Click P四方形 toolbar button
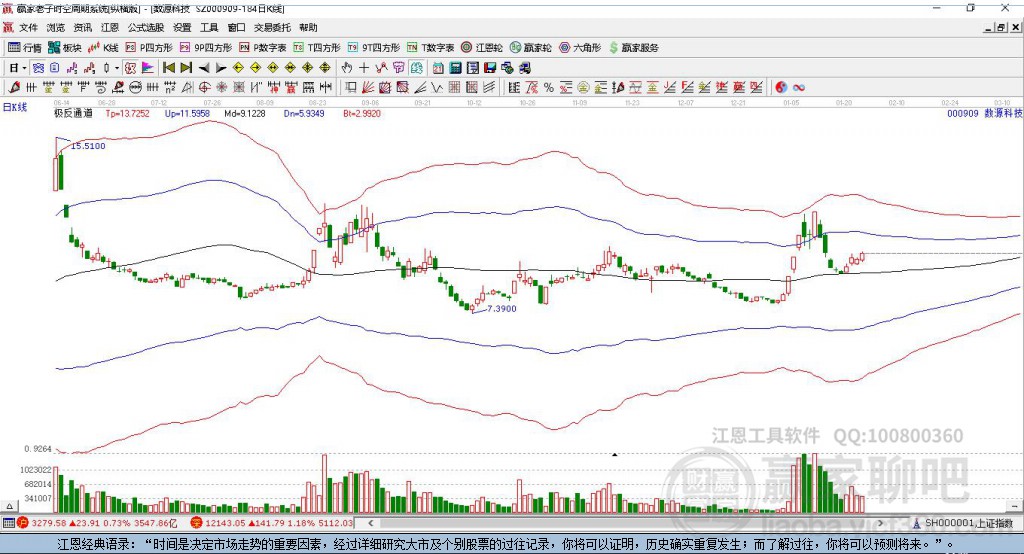This screenshot has height=554, width=1024. pos(149,47)
